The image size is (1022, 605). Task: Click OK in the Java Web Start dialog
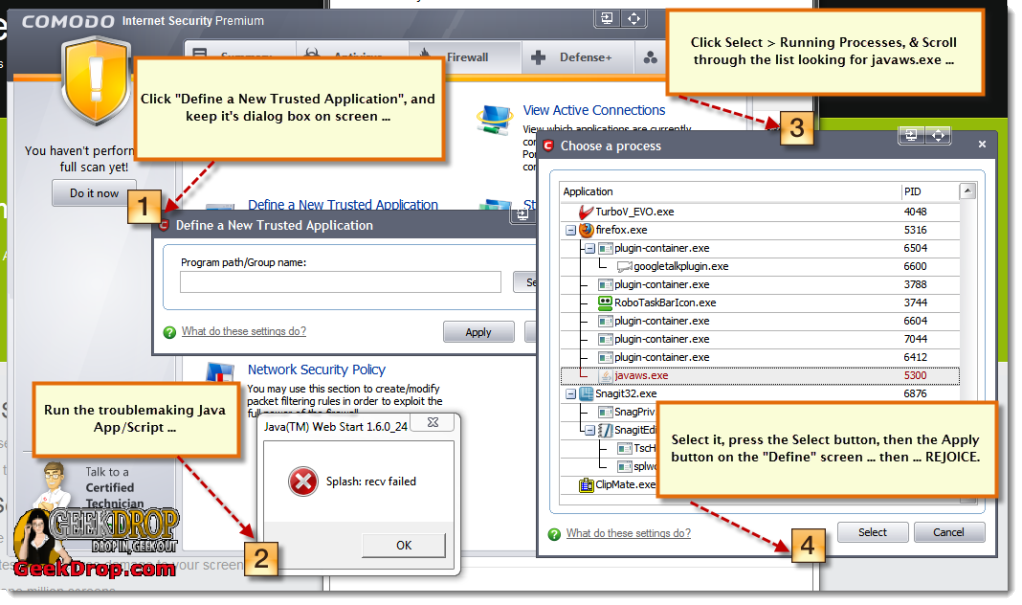[x=403, y=546]
